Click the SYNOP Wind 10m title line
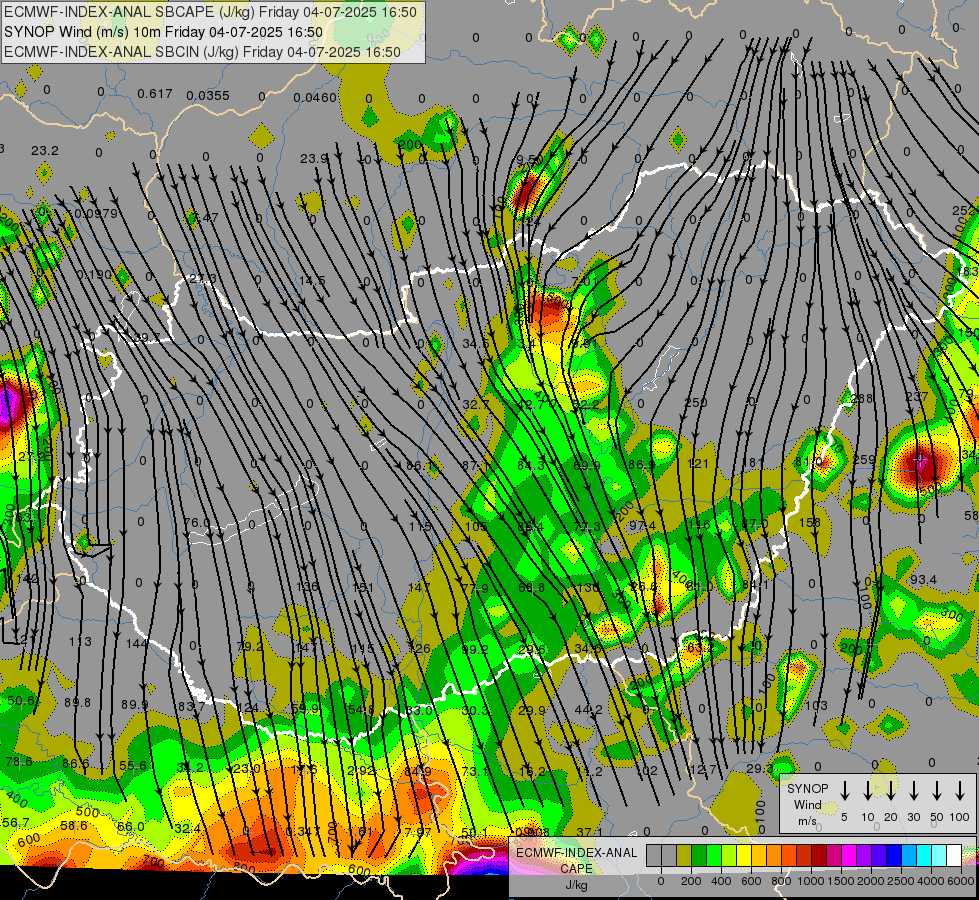 coord(164,32)
